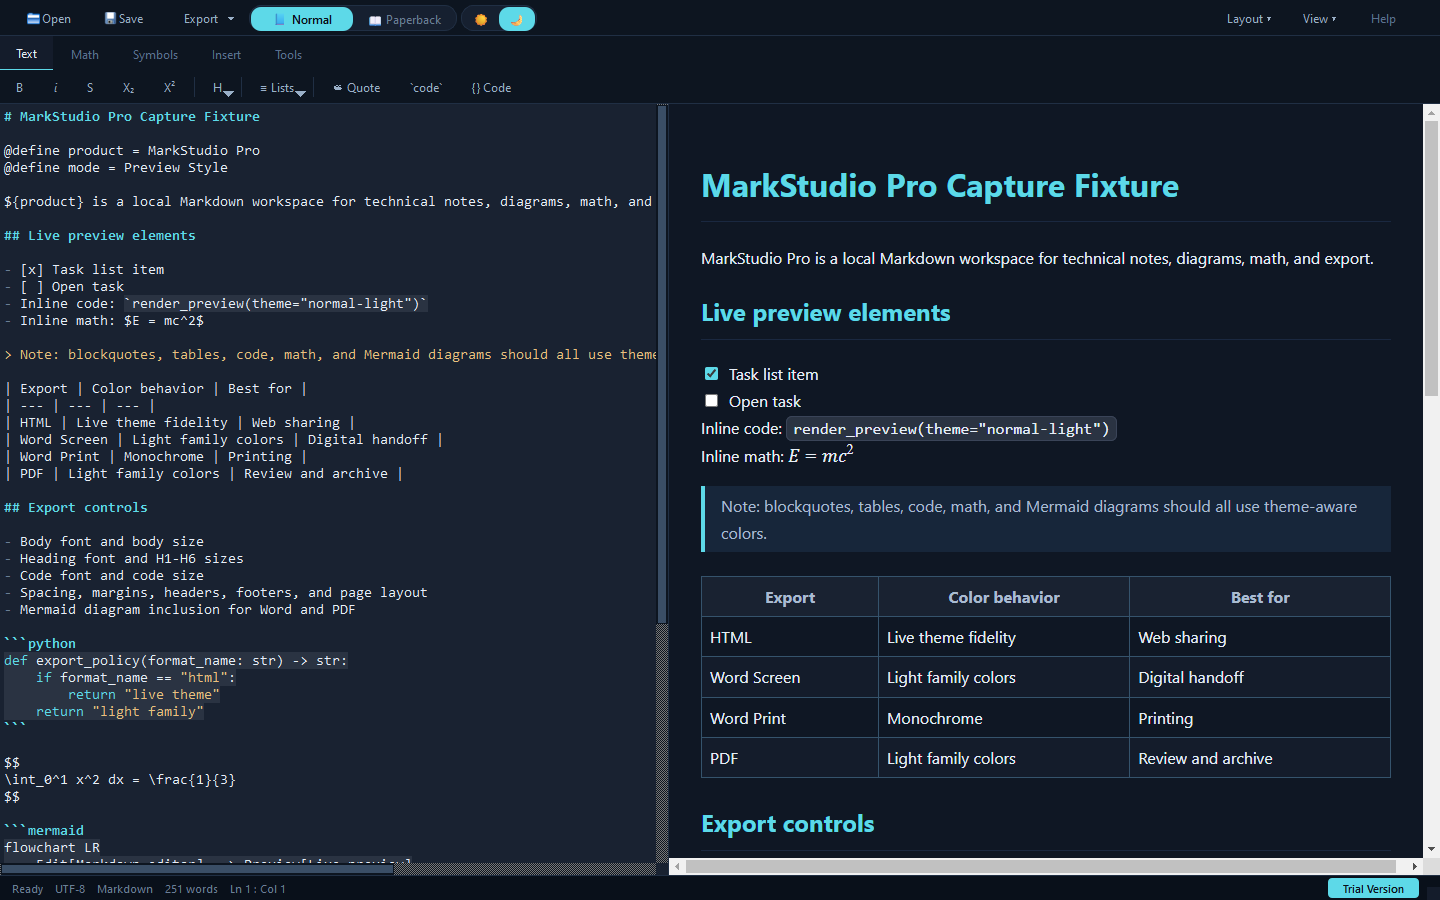This screenshot has height=900, width=1440.
Task: Switch to the Tools tab
Action: [x=288, y=55]
